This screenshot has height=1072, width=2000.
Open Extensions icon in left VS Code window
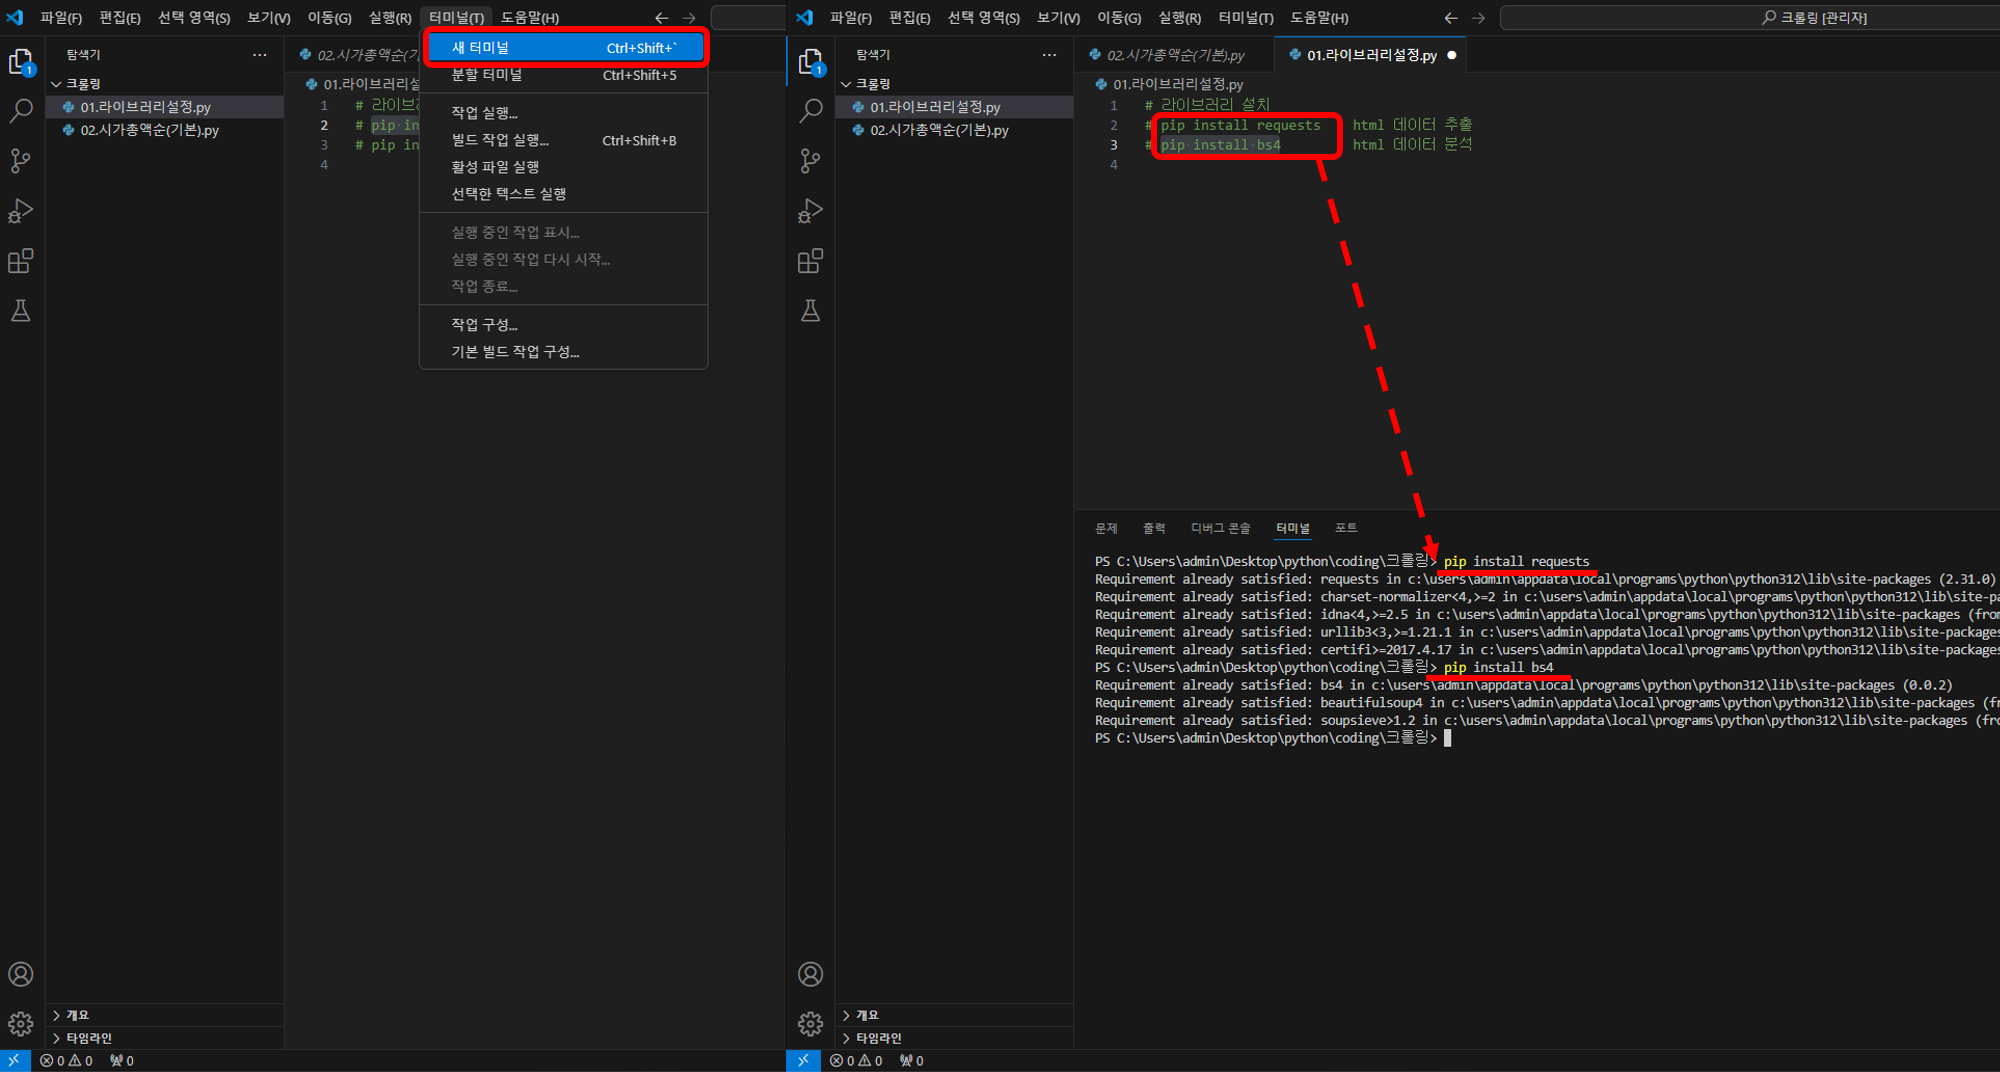[21, 261]
